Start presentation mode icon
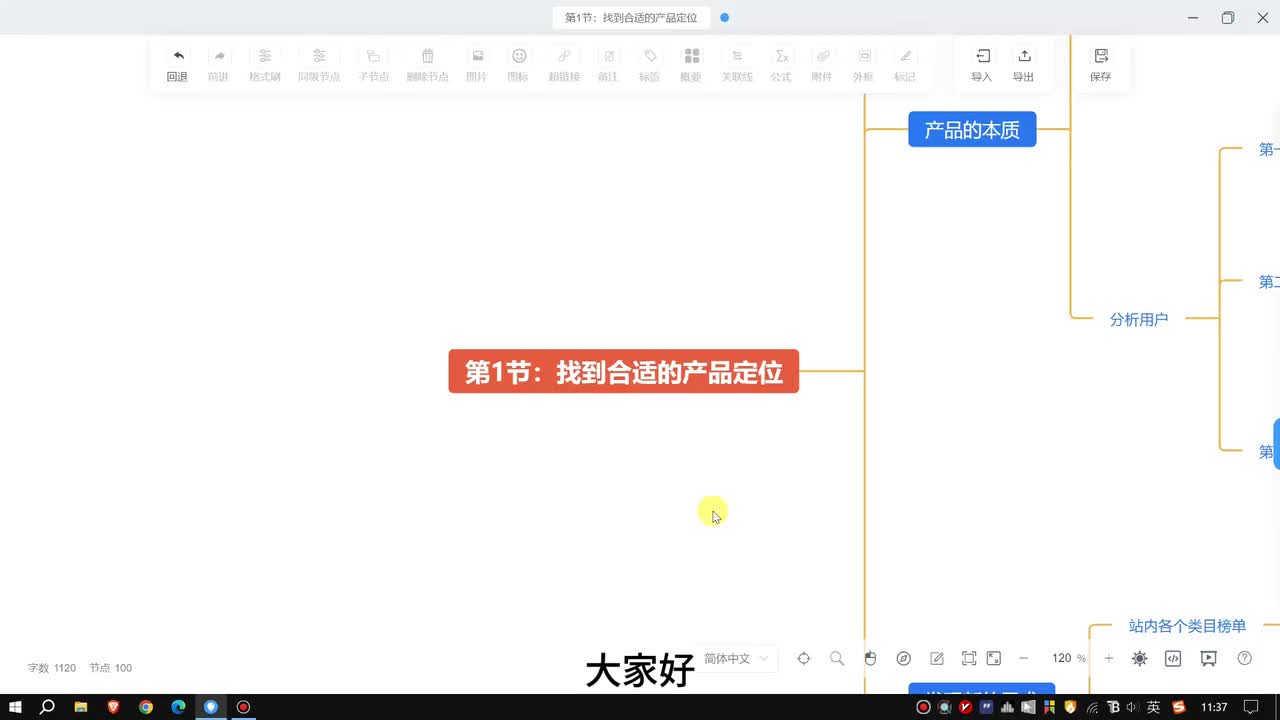This screenshot has width=1280, height=720. coord(1209,658)
